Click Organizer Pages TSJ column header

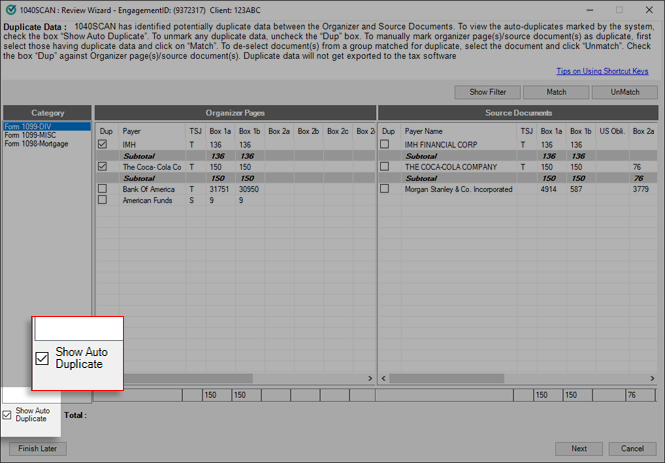pyautogui.click(x=196, y=131)
